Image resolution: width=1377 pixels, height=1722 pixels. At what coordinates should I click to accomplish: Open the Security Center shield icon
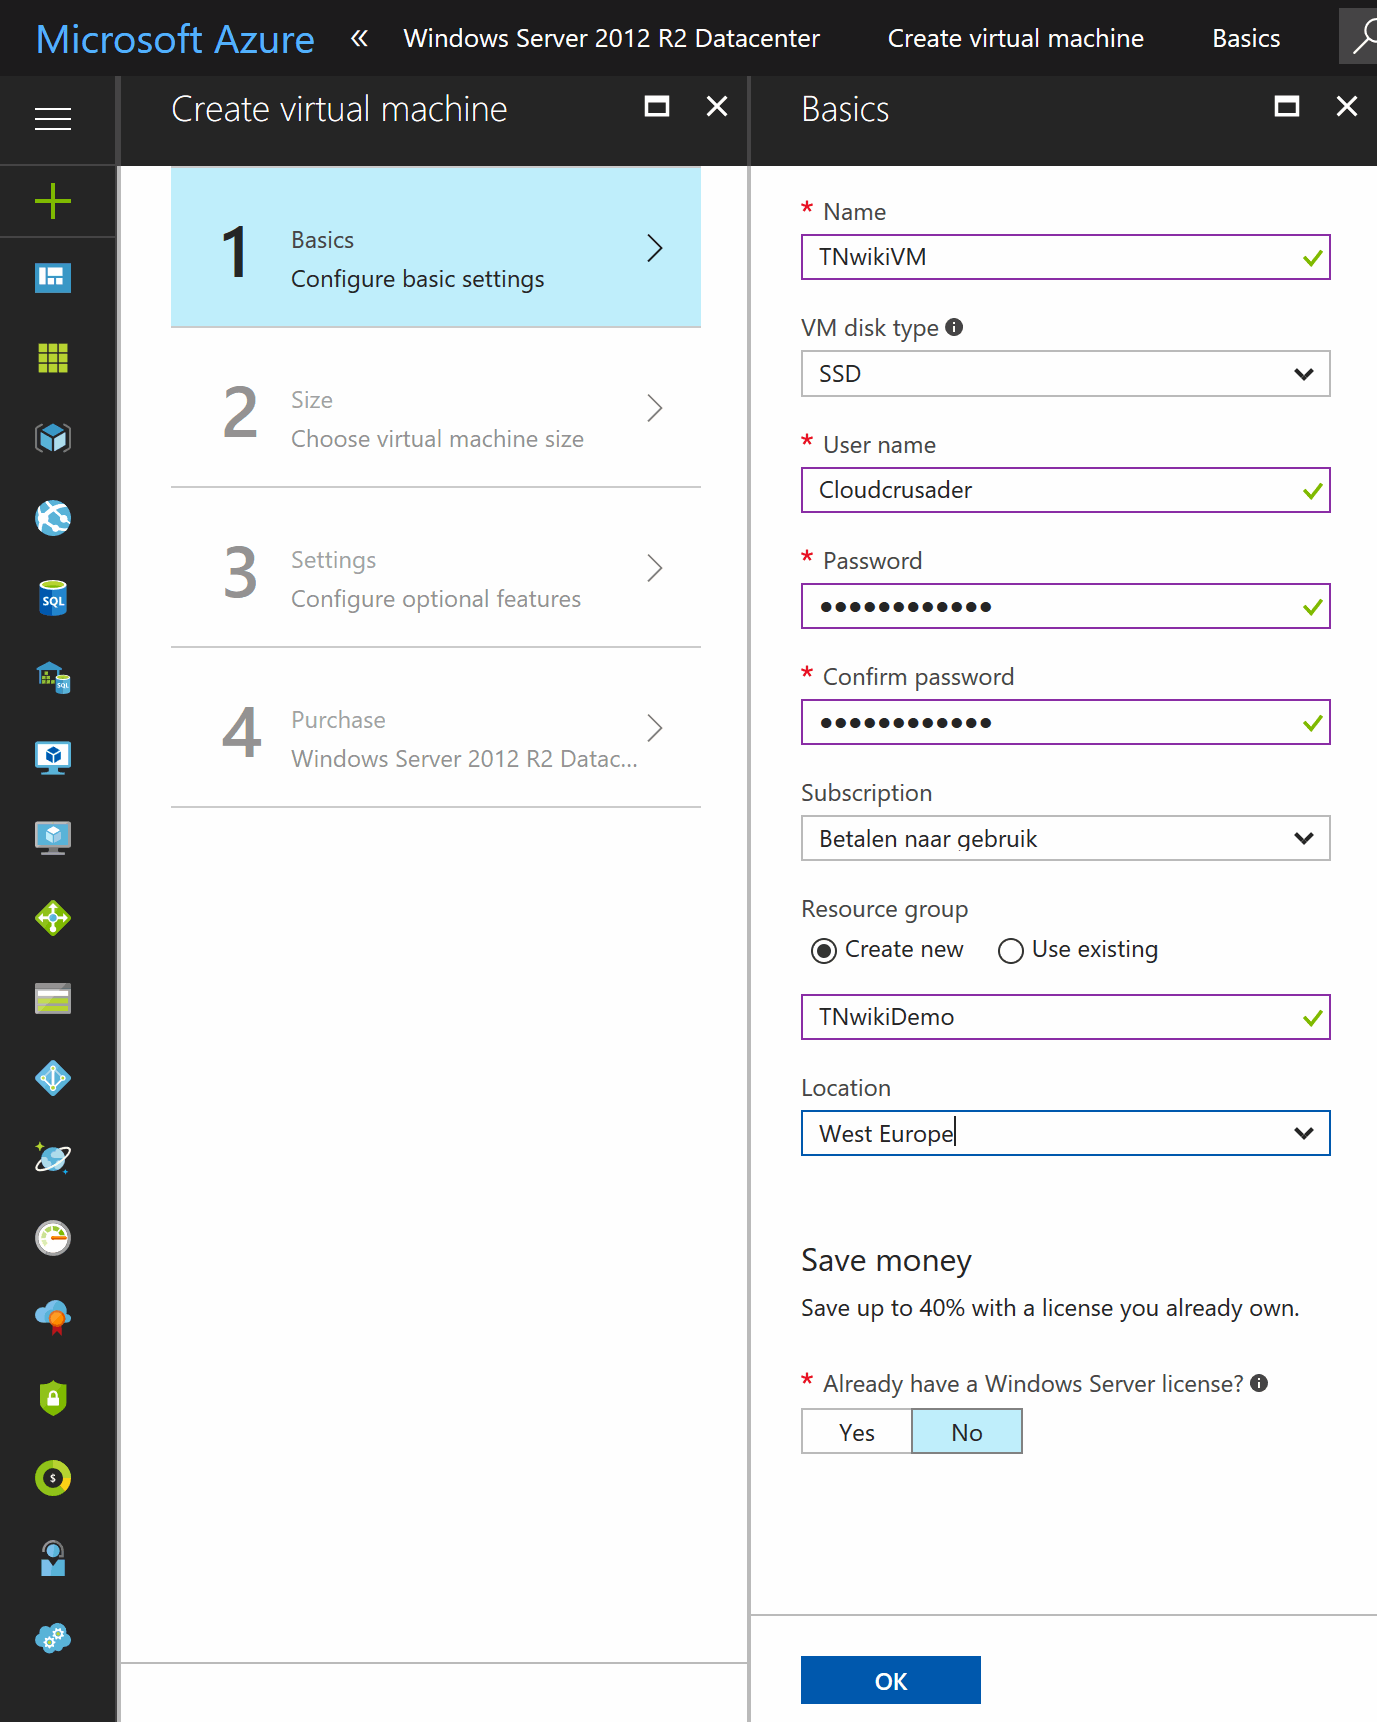click(53, 1398)
